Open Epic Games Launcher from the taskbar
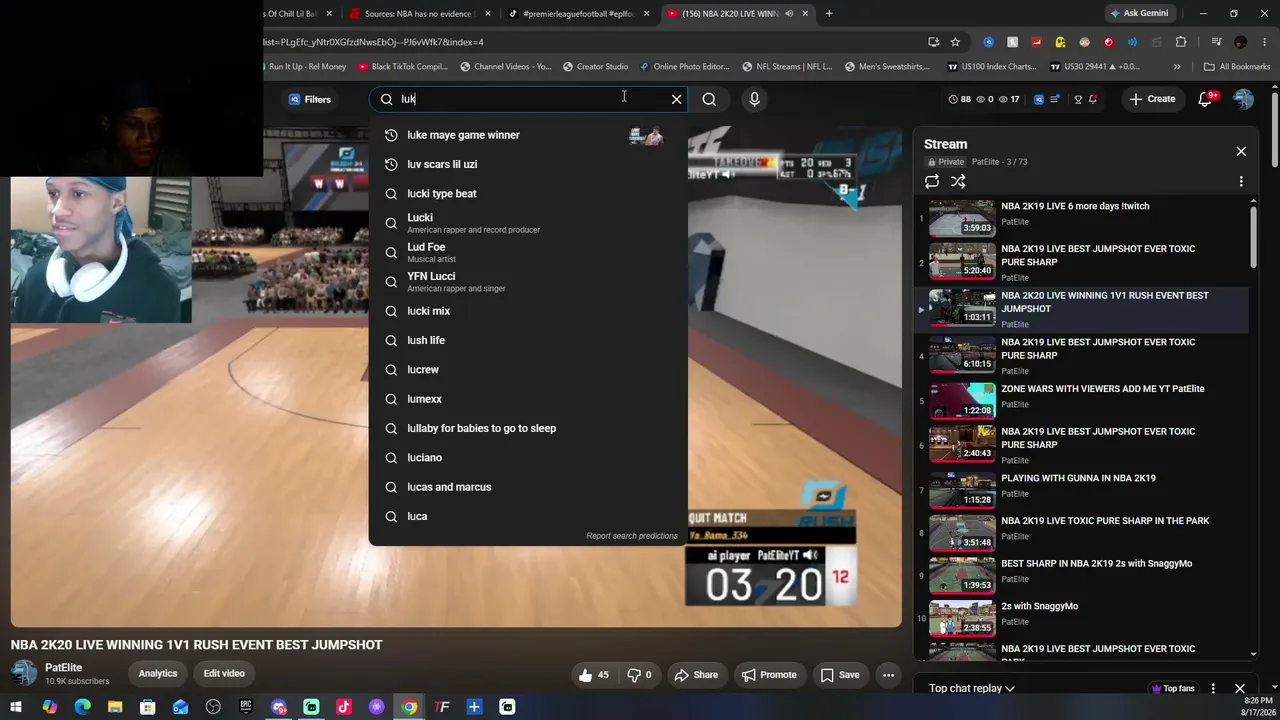The width and height of the screenshot is (1280, 720). [246, 707]
